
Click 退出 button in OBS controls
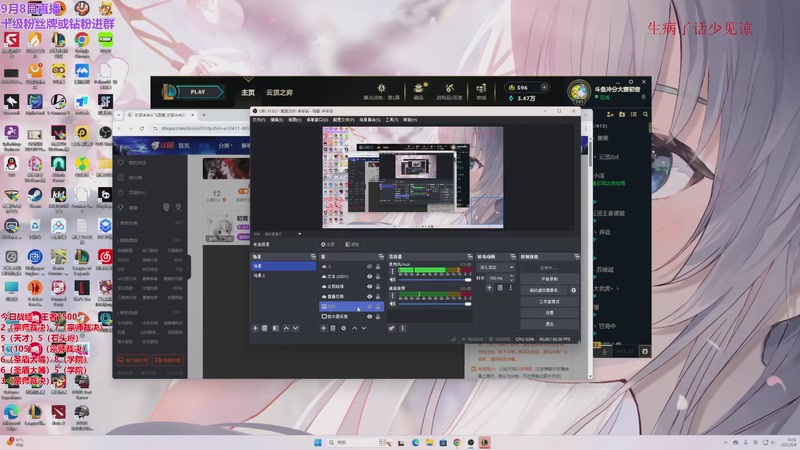click(x=549, y=324)
